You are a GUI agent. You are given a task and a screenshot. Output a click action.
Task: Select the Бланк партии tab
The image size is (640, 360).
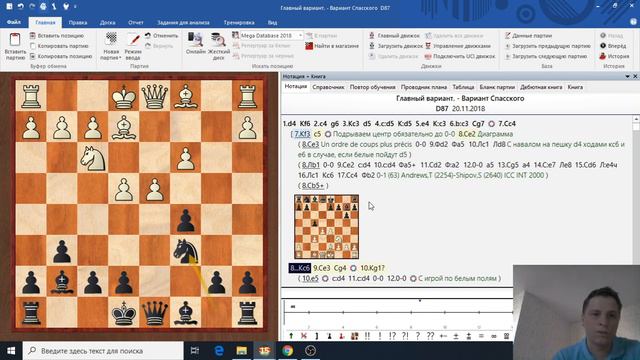click(497, 87)
